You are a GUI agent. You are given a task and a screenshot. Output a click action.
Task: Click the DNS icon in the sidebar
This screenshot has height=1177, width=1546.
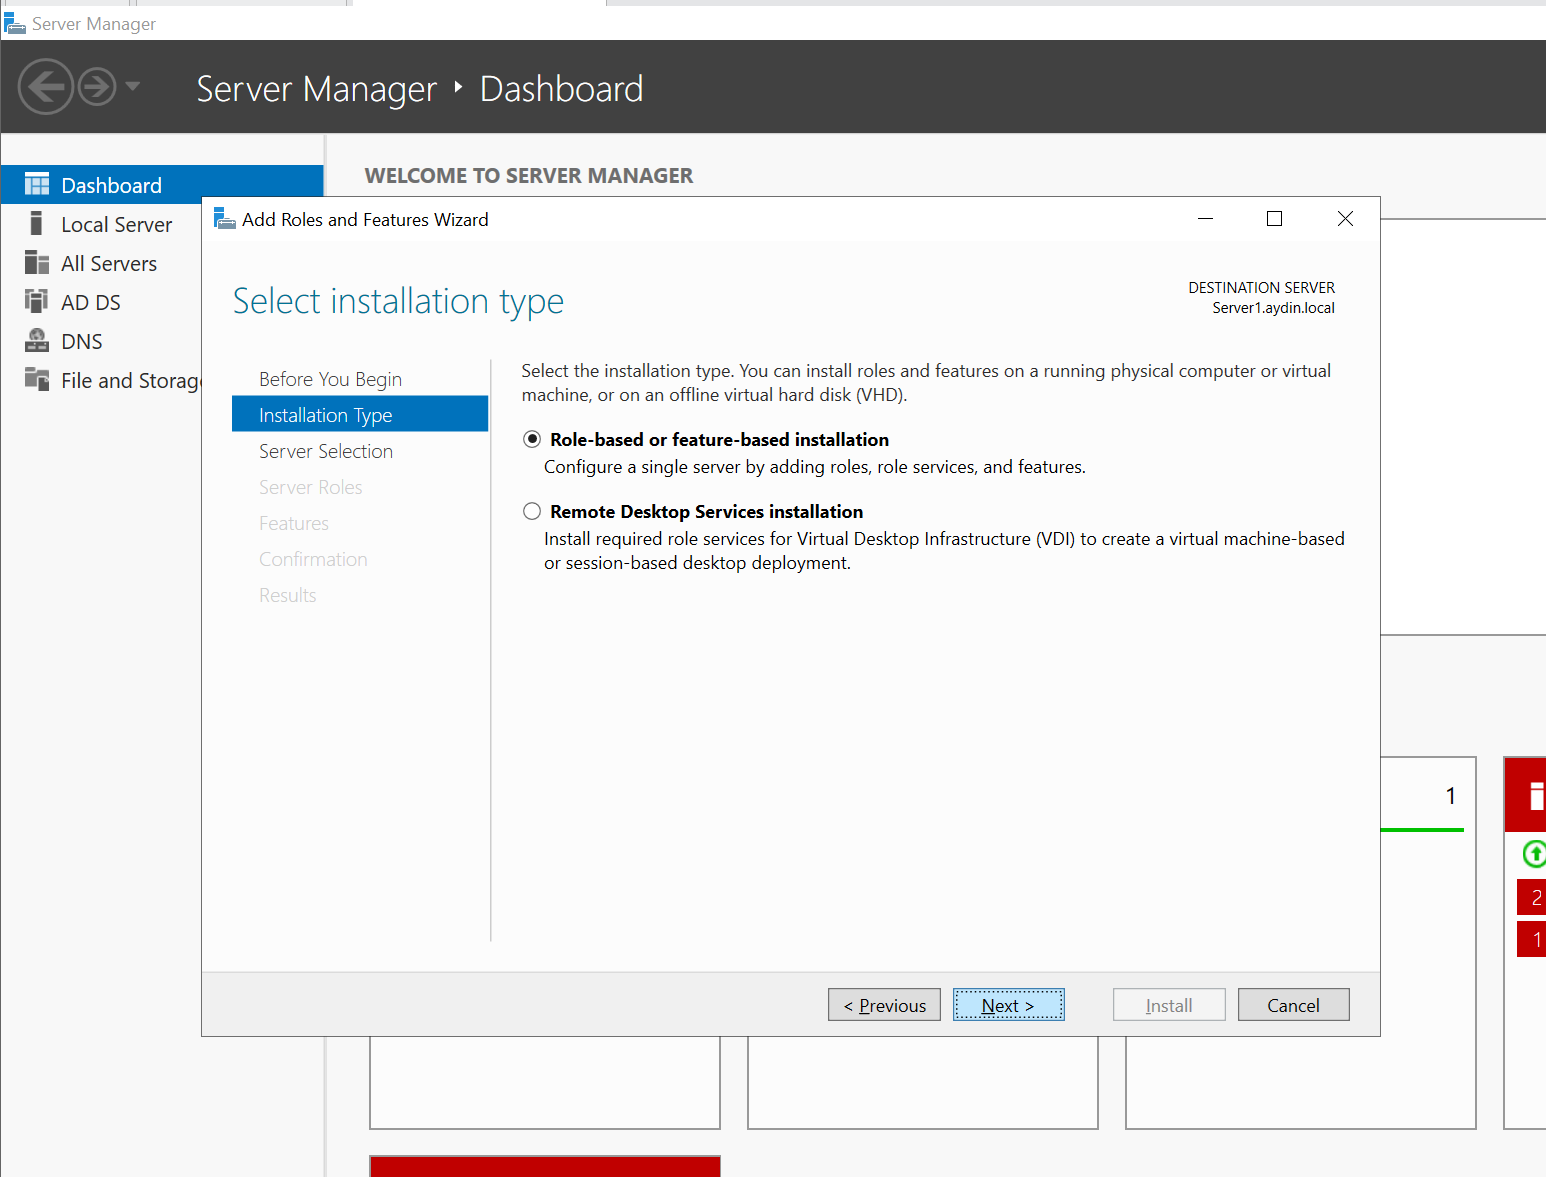(37, 341)
